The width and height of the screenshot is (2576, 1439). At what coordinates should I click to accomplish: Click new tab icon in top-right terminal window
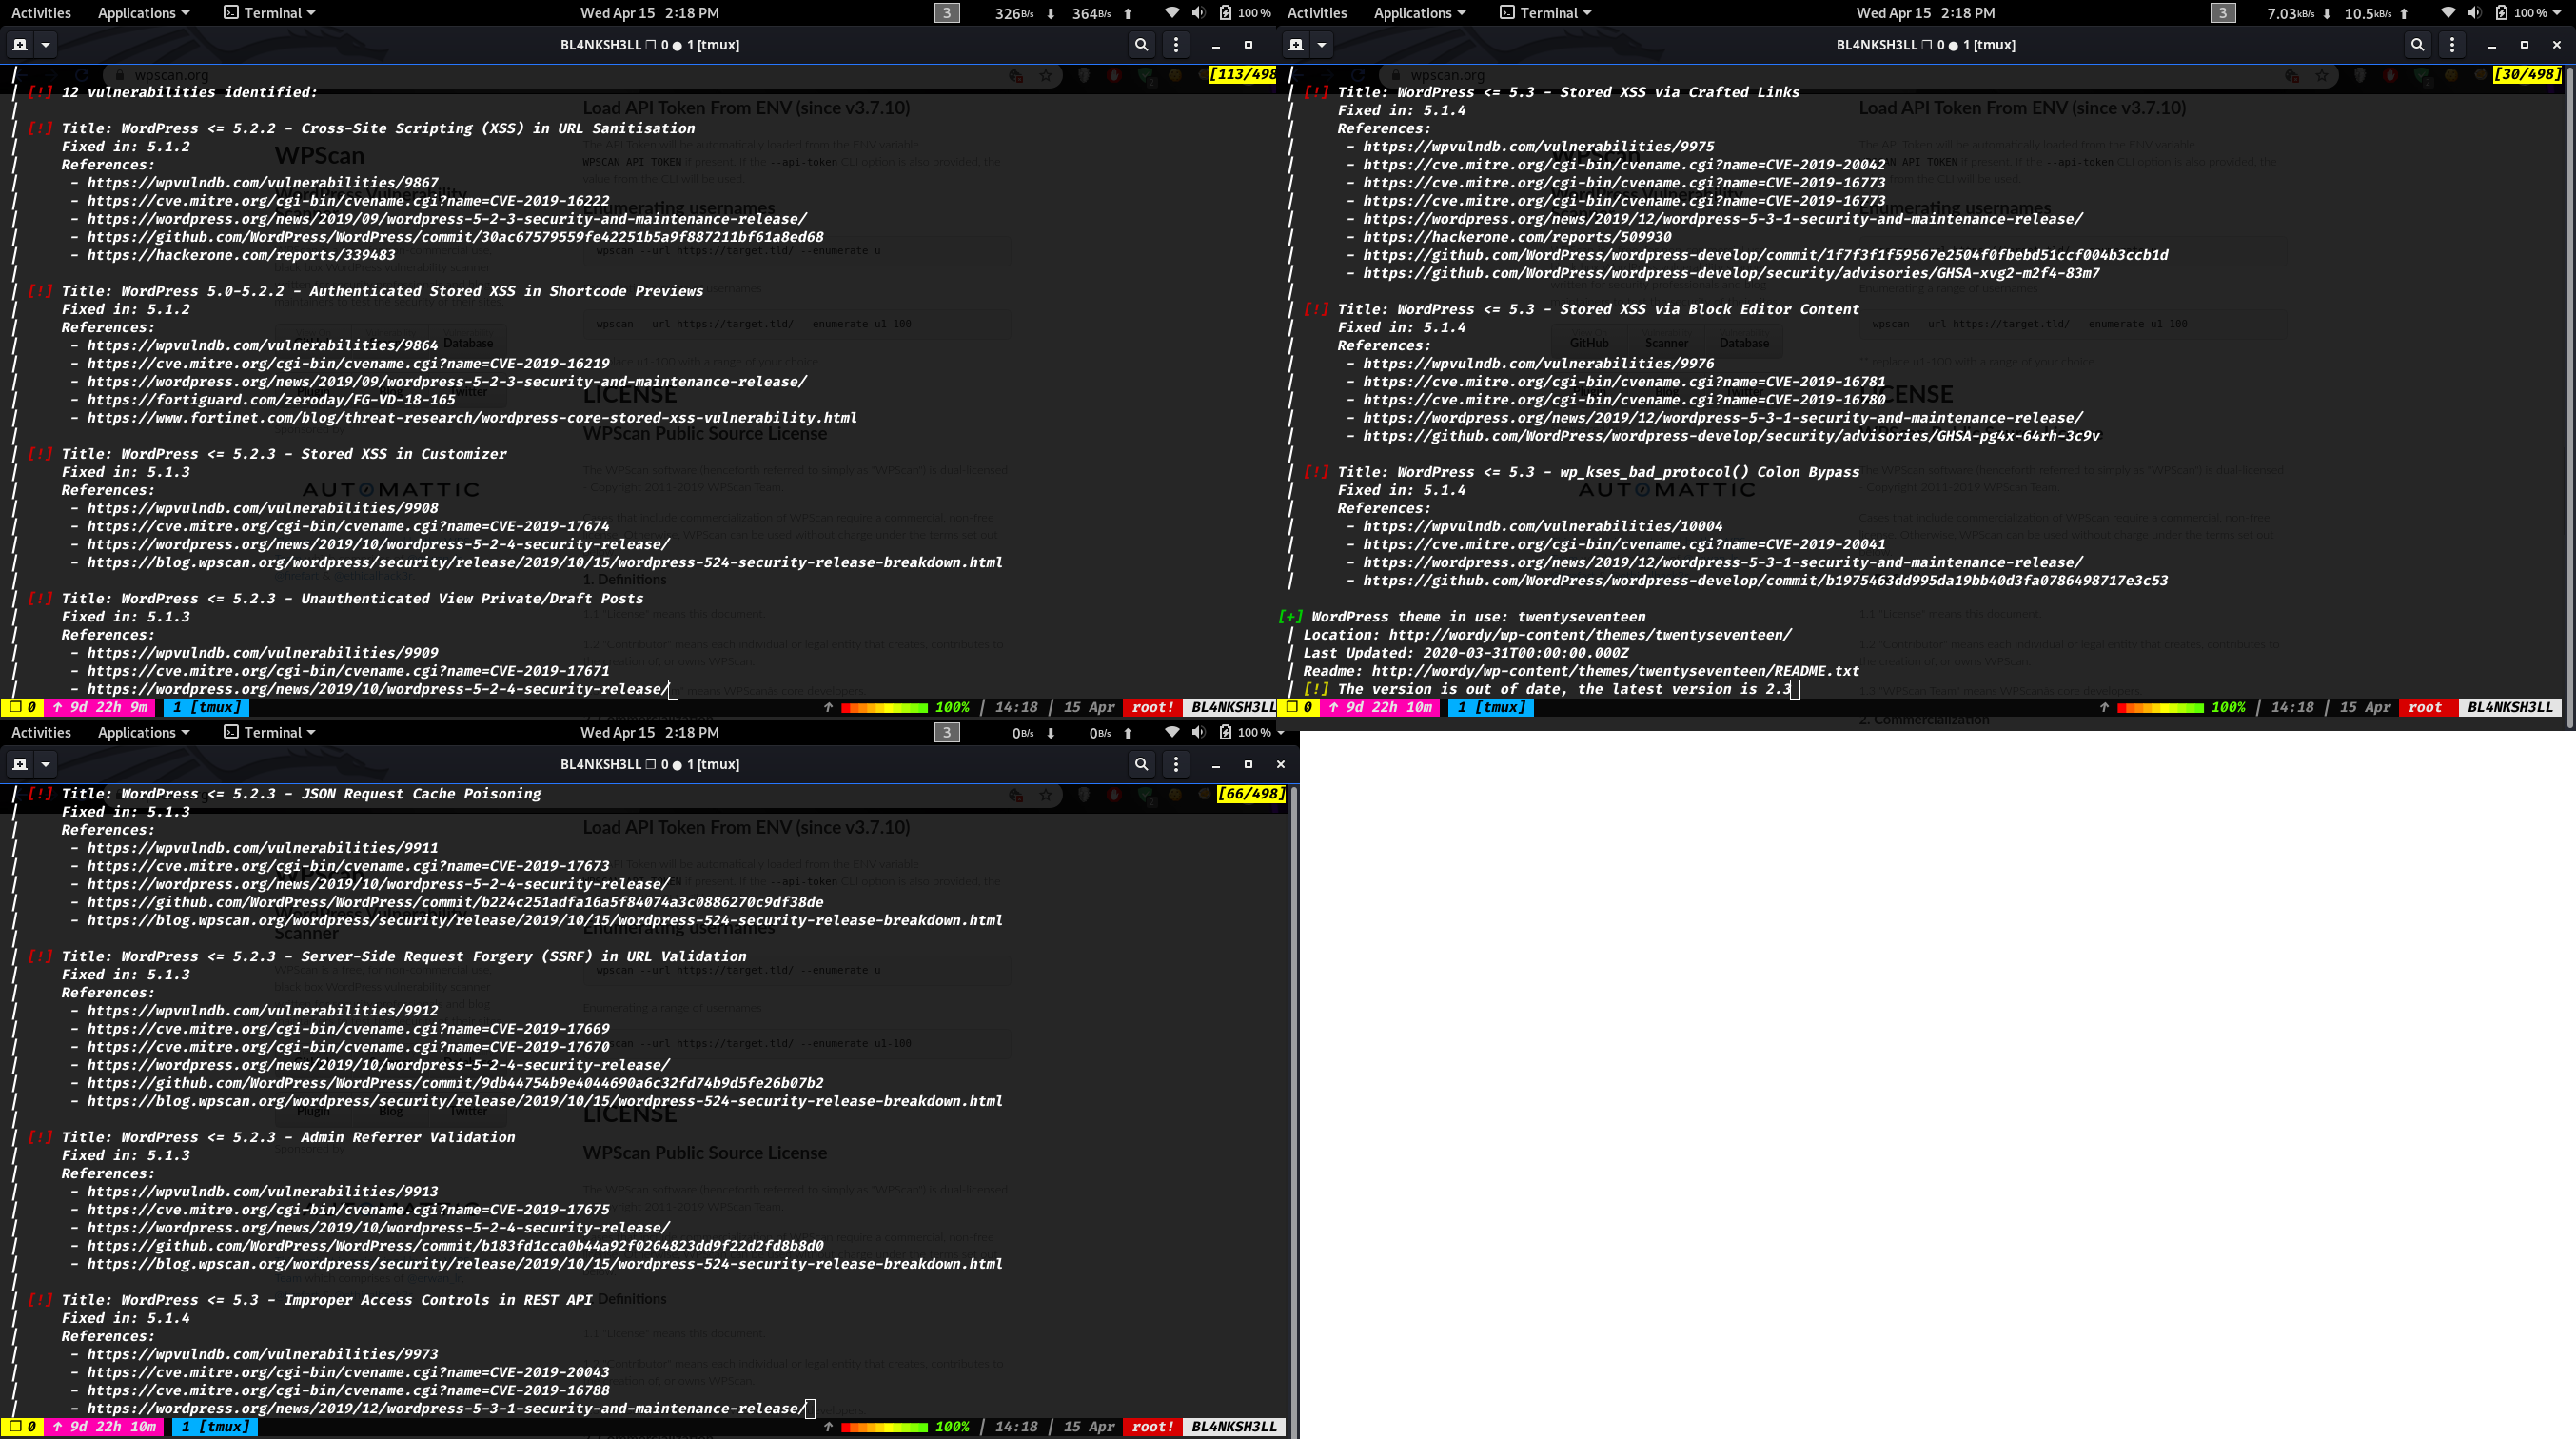click(1296, 45)
